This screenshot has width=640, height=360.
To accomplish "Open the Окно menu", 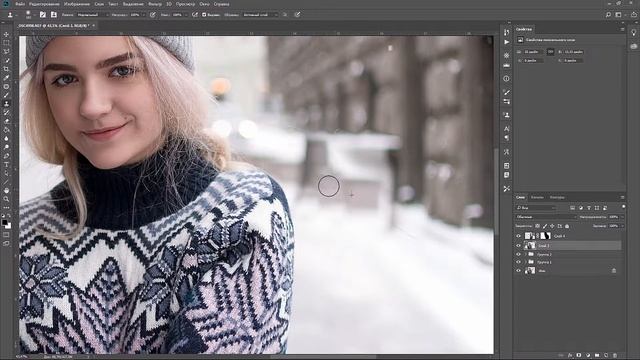I will tap(204, 4).
